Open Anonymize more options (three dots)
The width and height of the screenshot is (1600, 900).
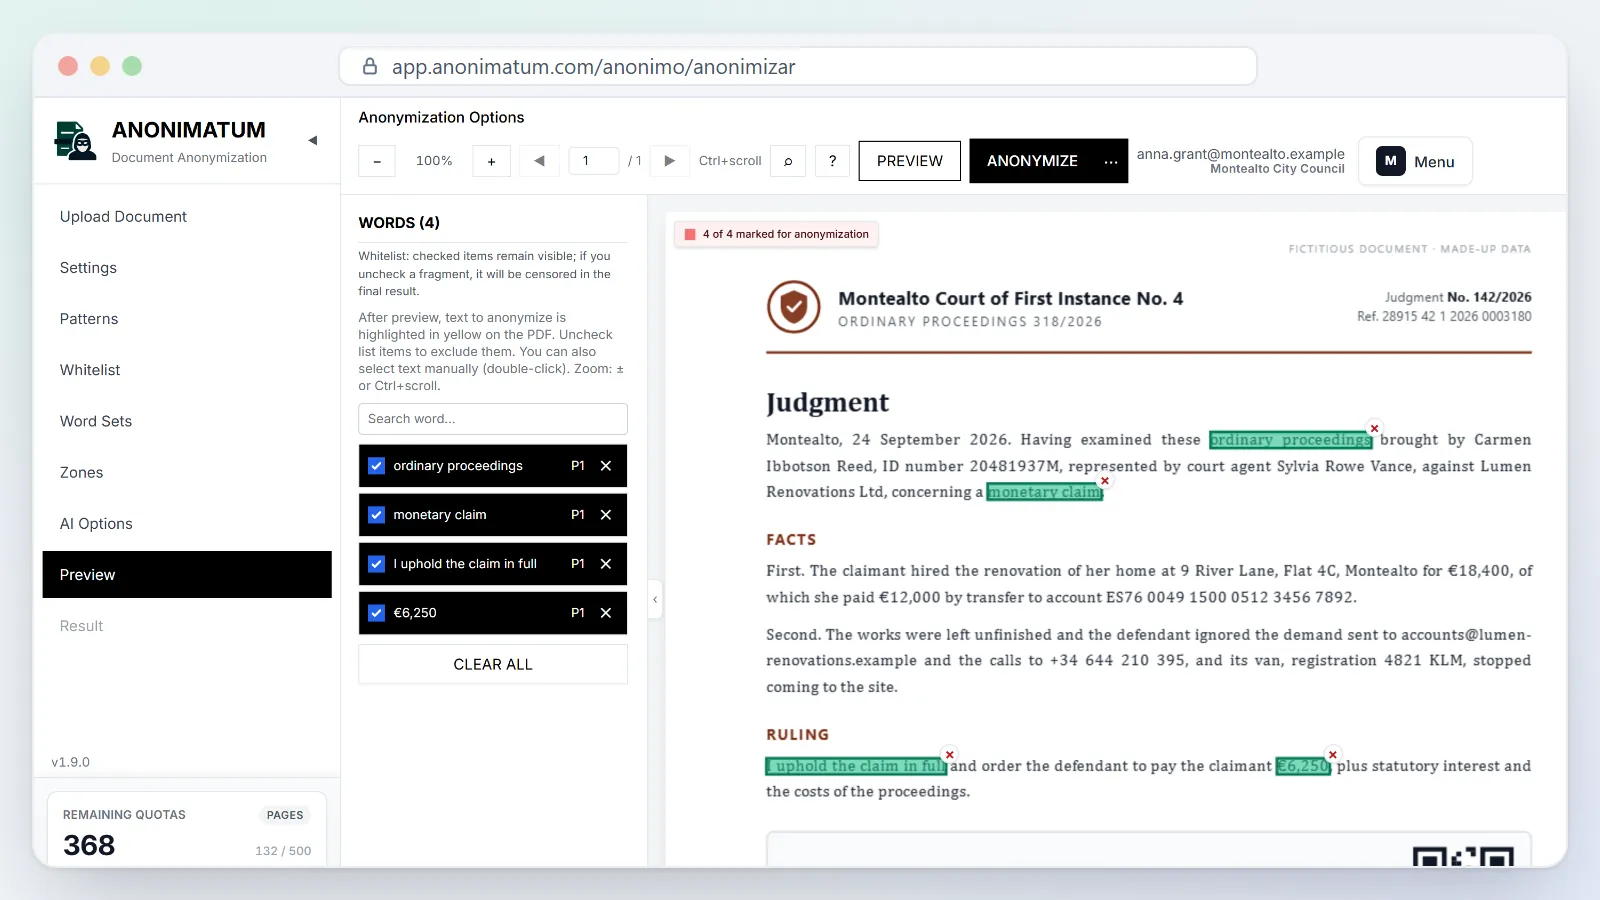[1111, 161]
